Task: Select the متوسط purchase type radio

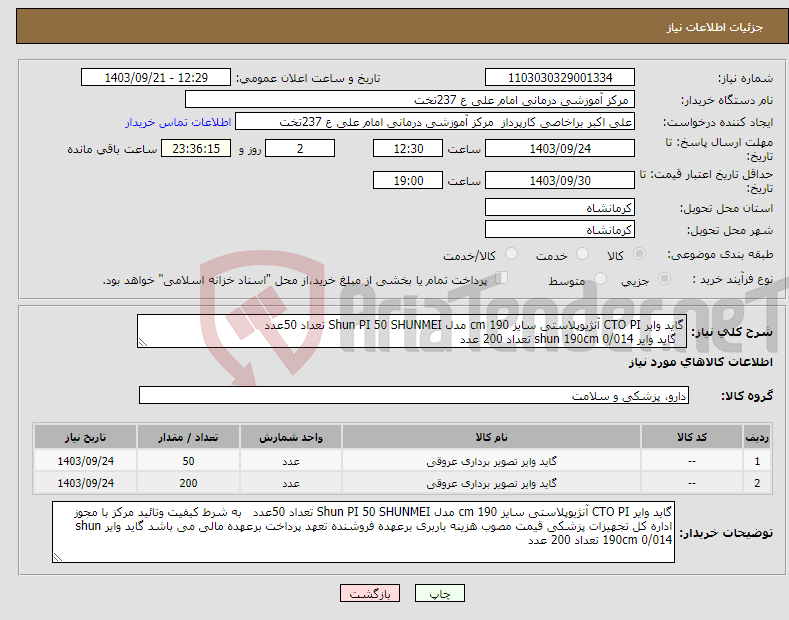Action: [600, 278]
